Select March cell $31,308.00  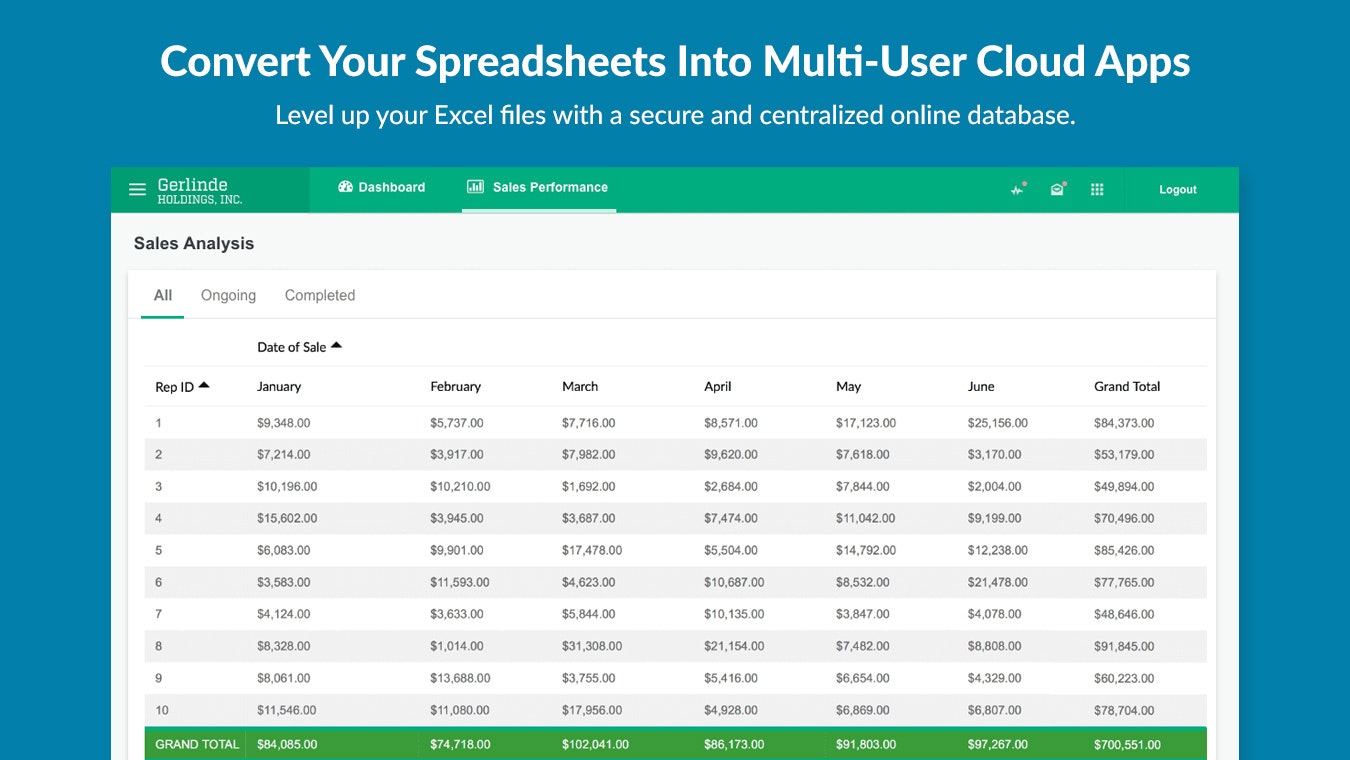point(592,646)
